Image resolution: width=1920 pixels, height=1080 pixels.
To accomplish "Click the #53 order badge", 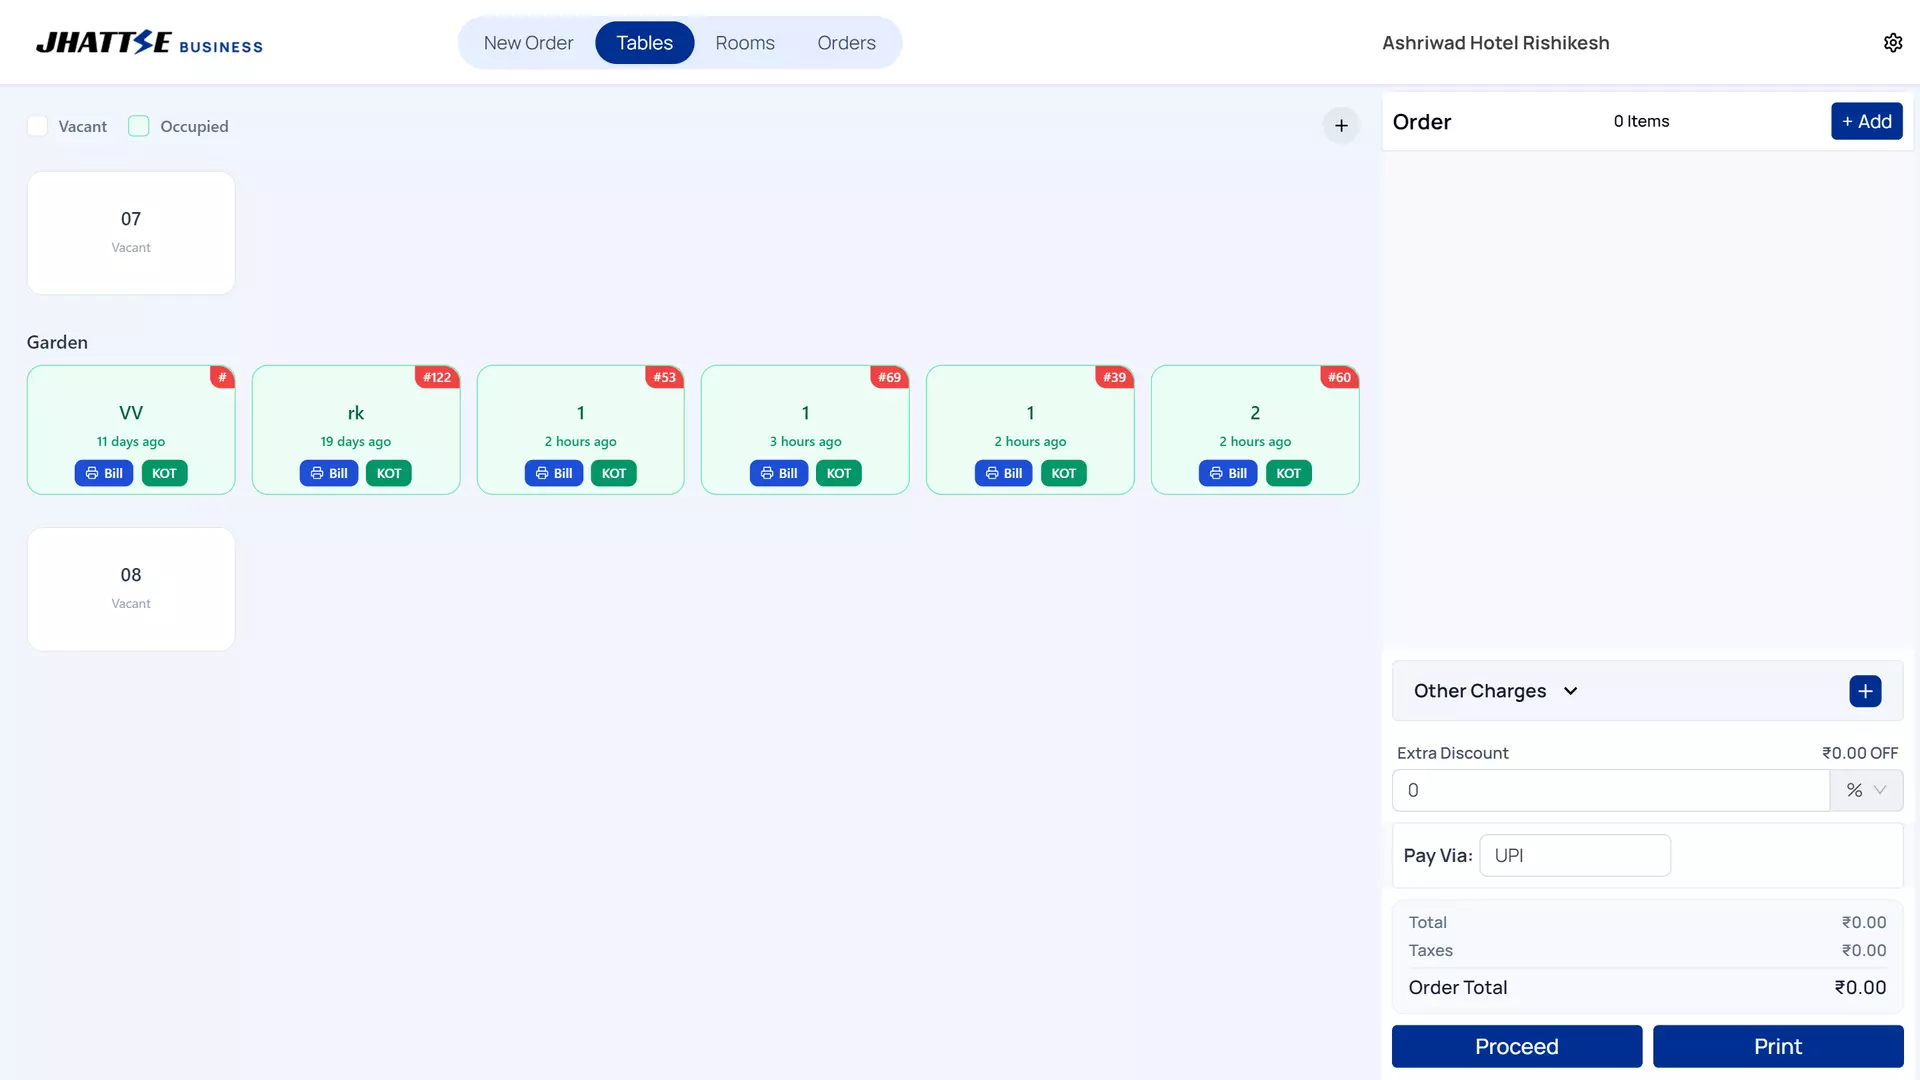I will click(x=664, y=377).
